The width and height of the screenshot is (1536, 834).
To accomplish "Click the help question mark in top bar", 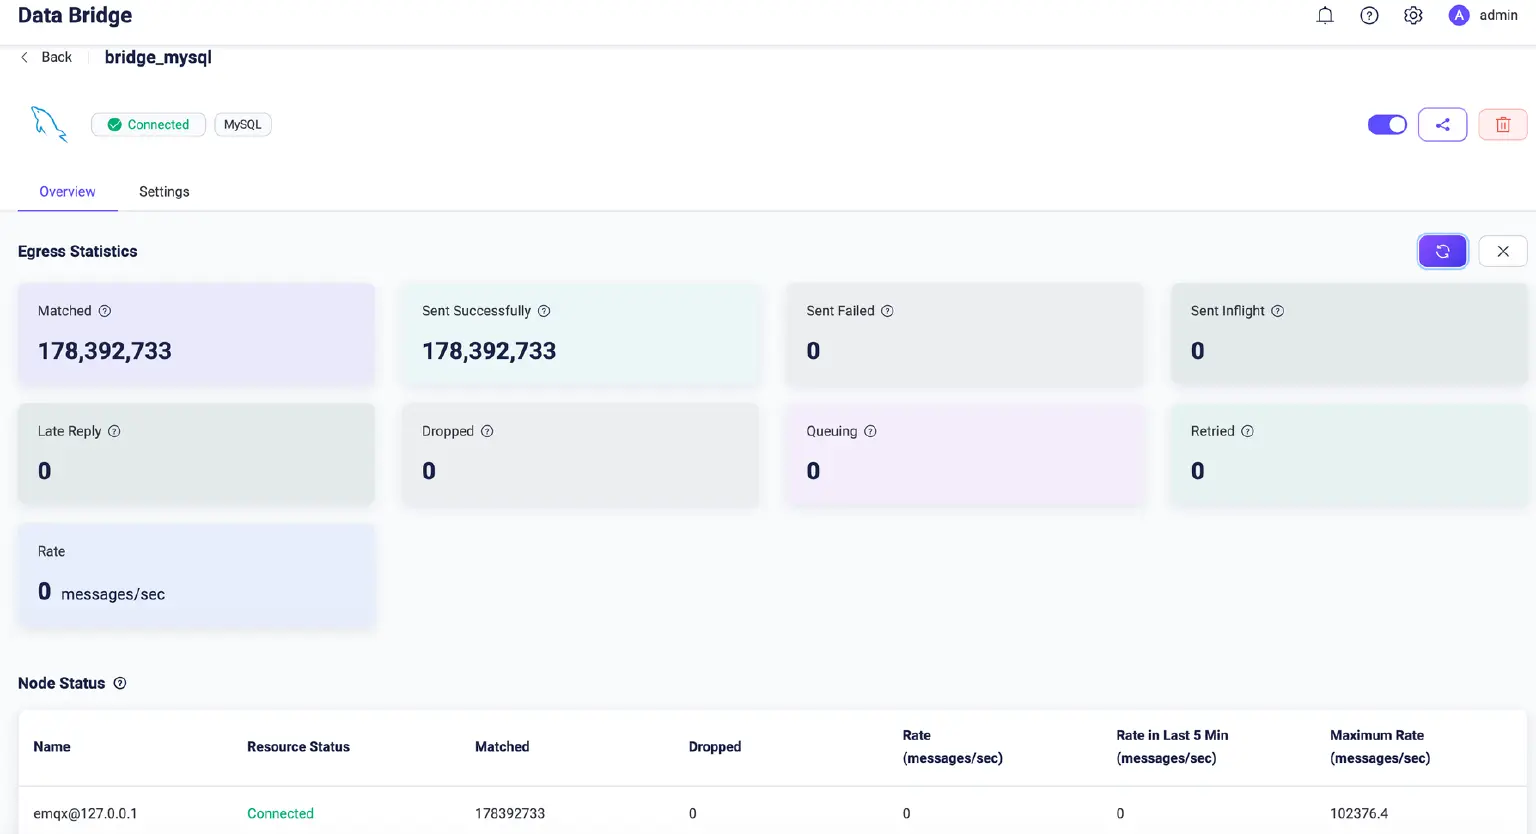I will point(1368,15).
